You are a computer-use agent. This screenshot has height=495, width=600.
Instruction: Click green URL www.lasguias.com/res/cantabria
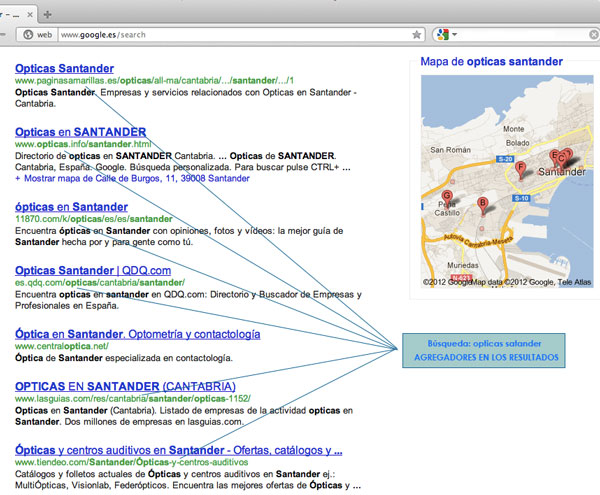click(x=133, y=399)
